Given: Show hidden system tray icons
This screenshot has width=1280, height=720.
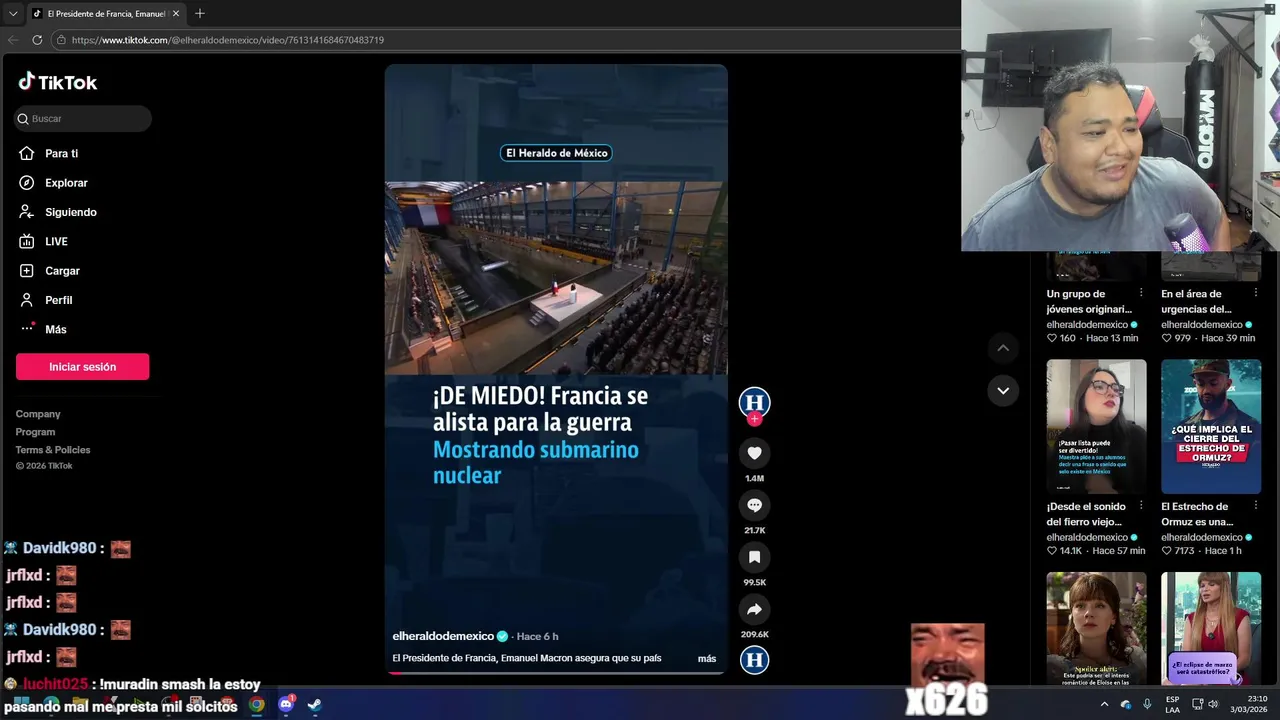Looking at the screenshot, I should (1104, 704).
